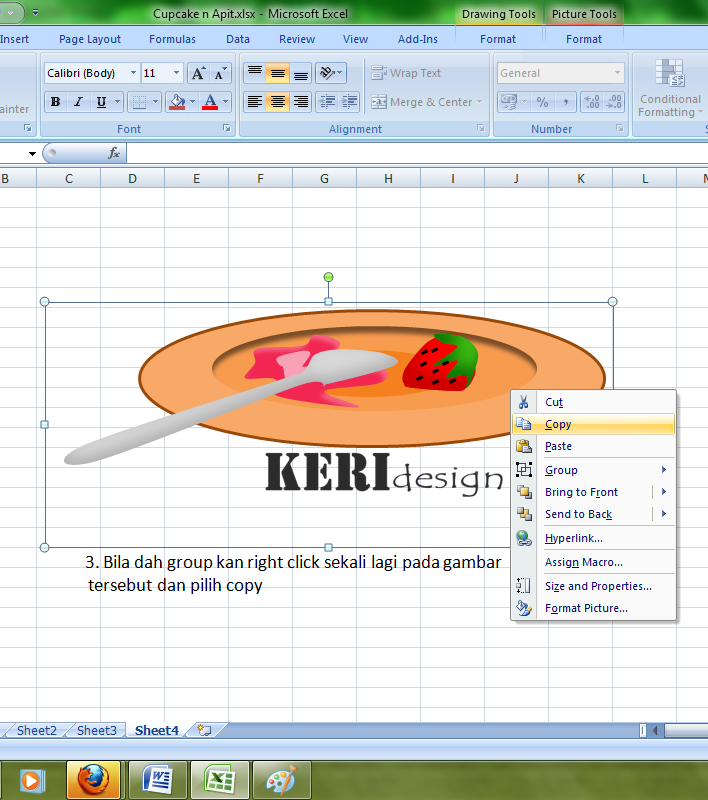Image resolution: width=708 pixels, height=800 pixels.
Task: Open the Borders dropdown arrow
Action: [x=156, y=102]
